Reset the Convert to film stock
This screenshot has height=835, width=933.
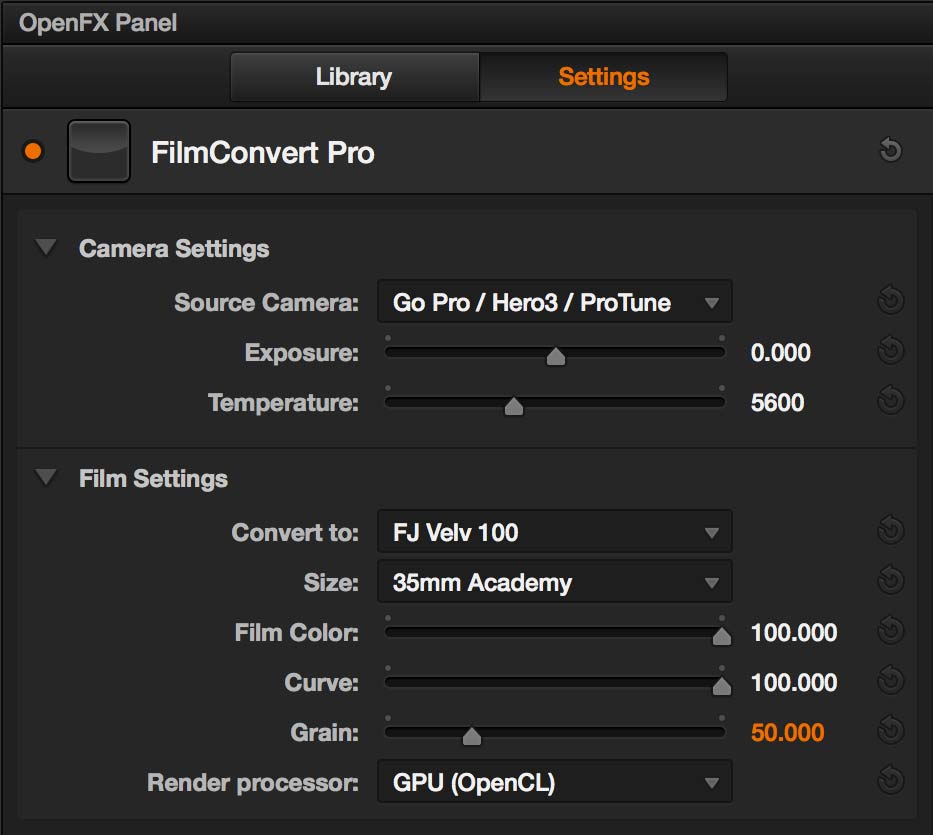point(891,530)
